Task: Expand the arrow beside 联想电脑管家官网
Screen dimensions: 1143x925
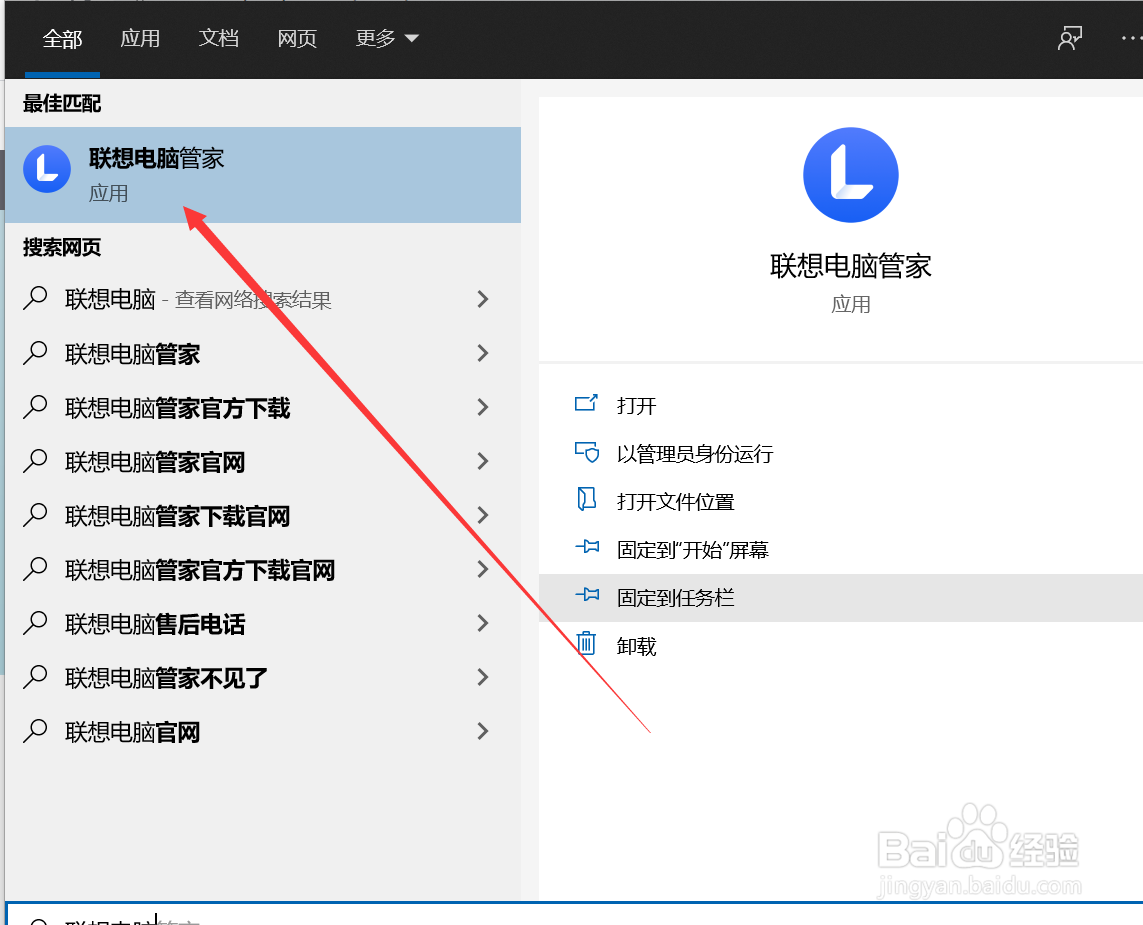Action: tap(483, 461)
